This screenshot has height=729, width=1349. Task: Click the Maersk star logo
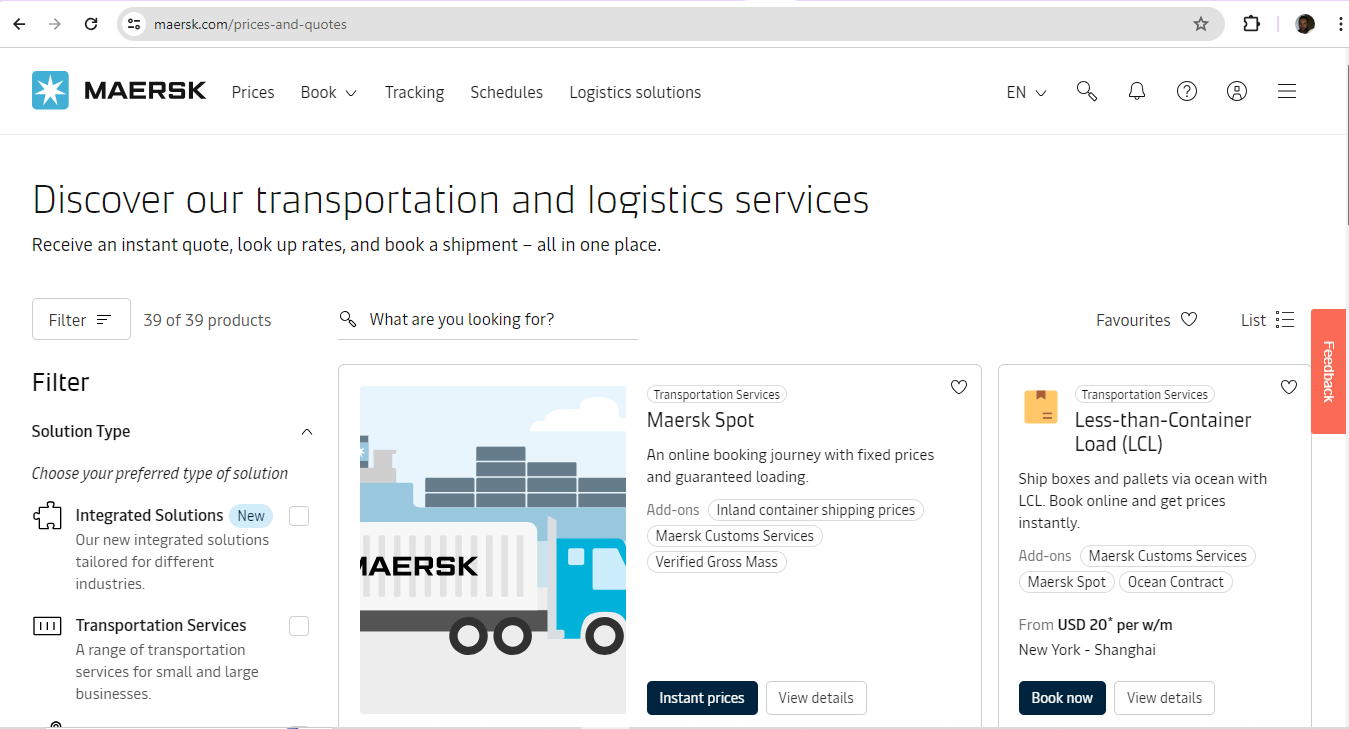[x=48, y=90]
